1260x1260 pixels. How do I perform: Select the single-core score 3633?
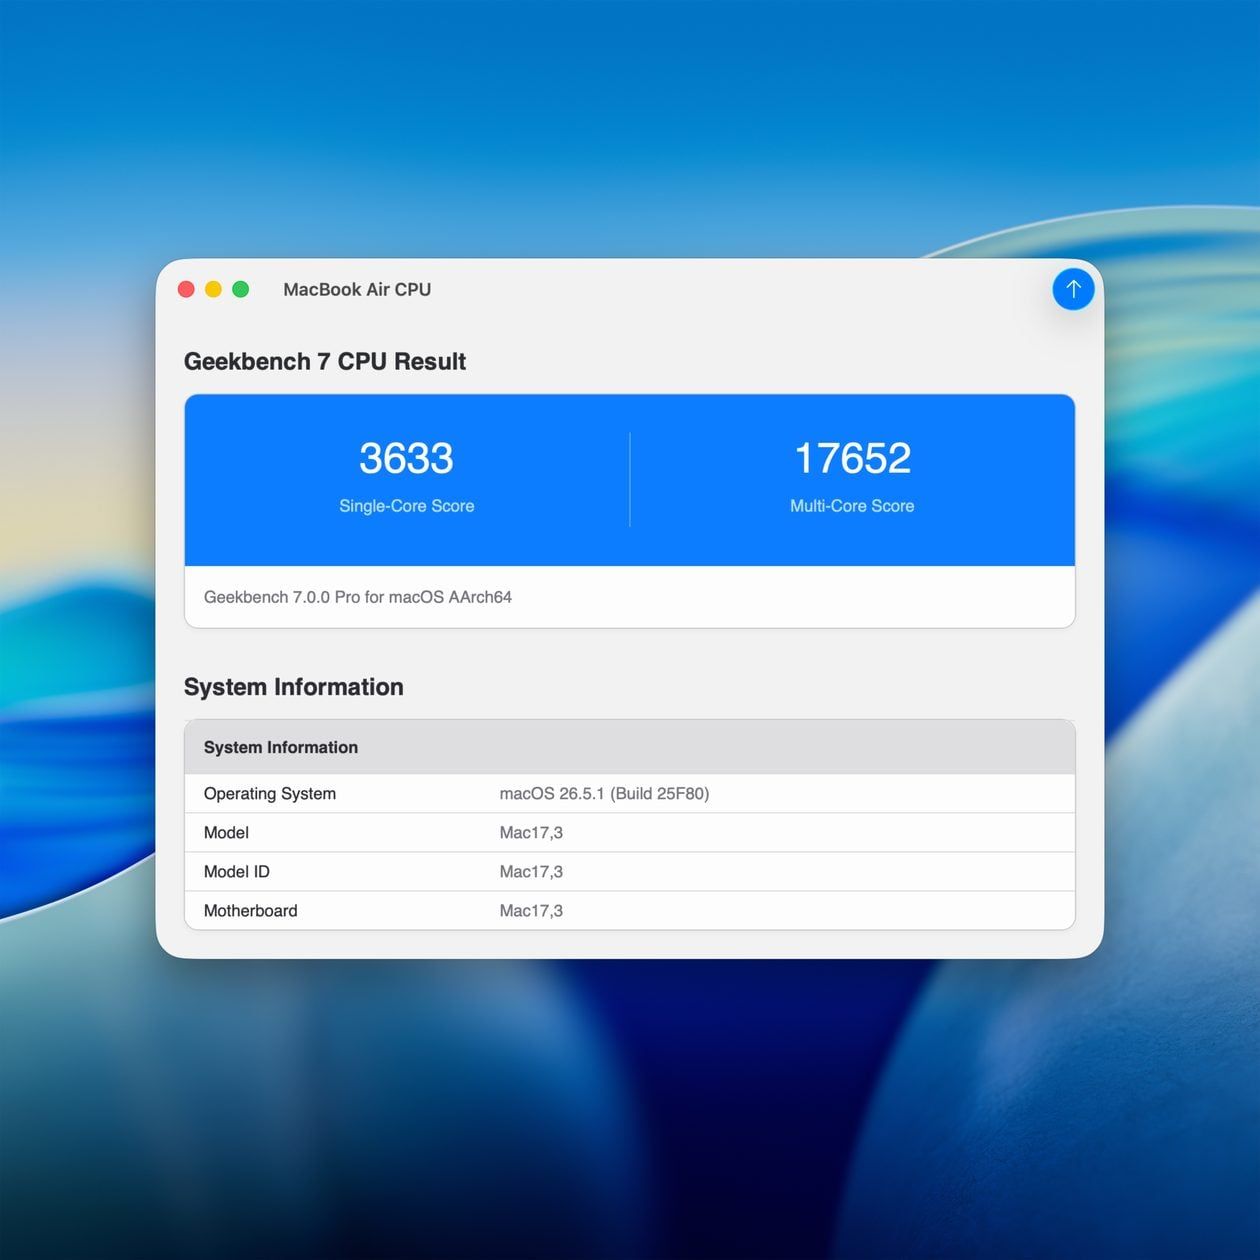(406, 458)
